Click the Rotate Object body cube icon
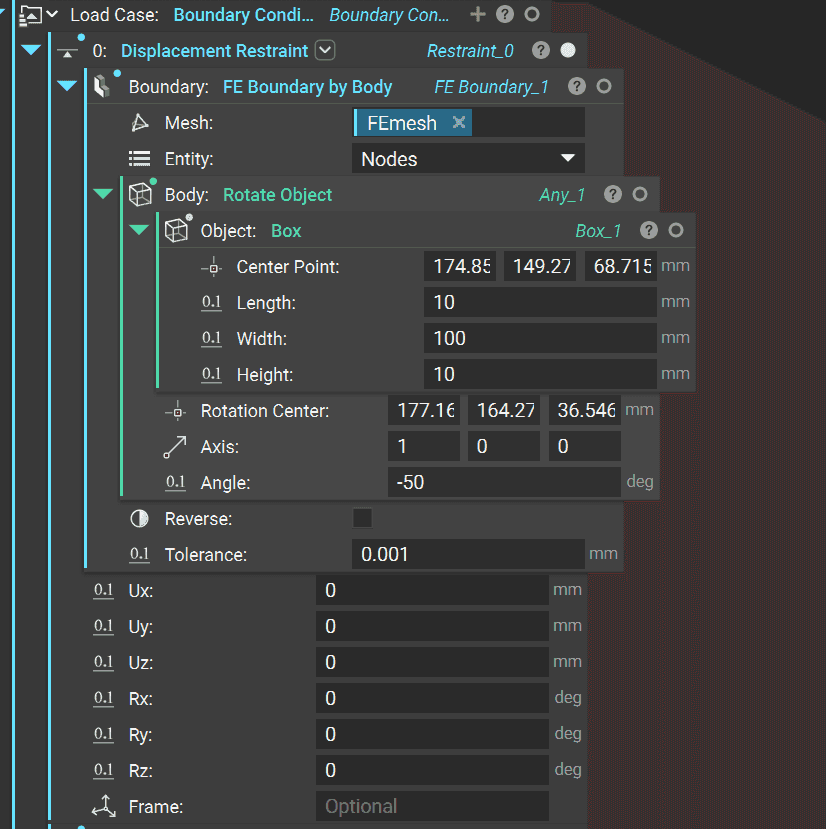Image resolution: width=826 pixels, height=829 pixels. [140, 195]
